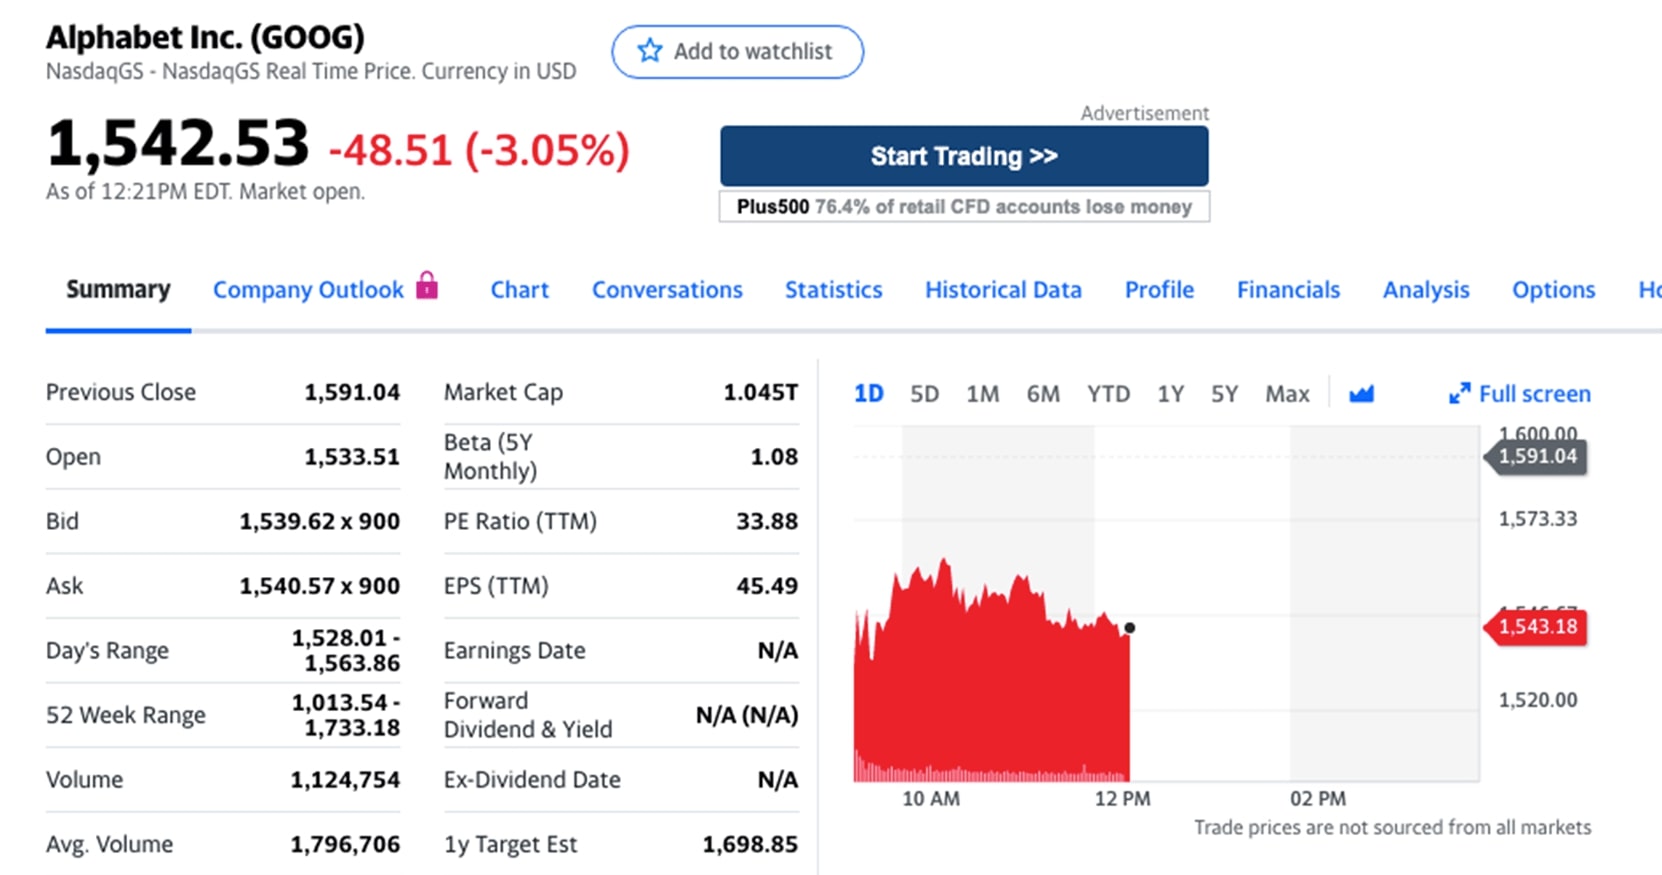
Task: Go to the Conversations tab
Action: click(x=667, y=290)
